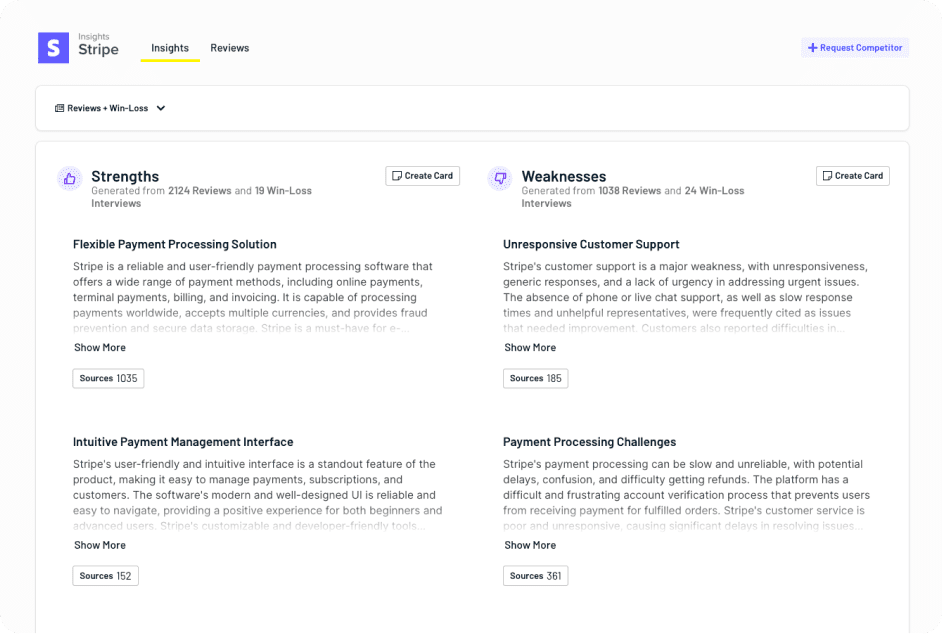Screen dimensions: 942x634
Task: Switch to the Reviews tab
Action: tap(230, 48)
